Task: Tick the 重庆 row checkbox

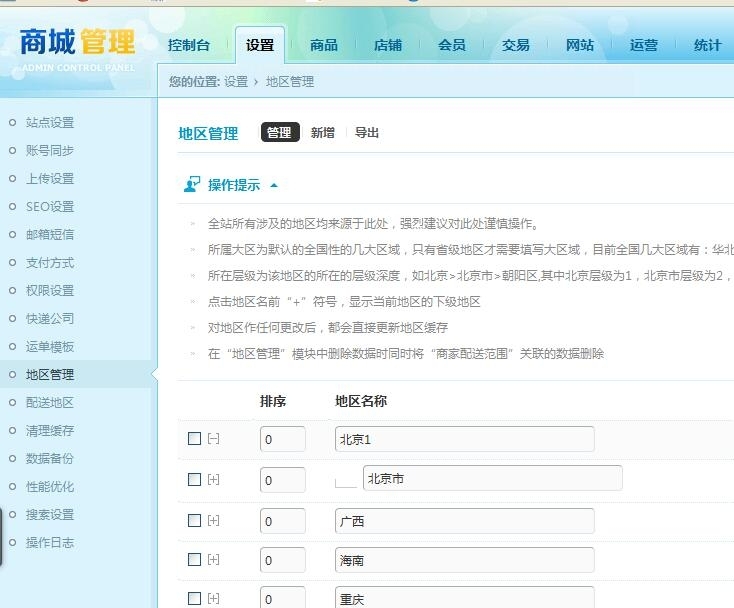Action: click(194, 598)
